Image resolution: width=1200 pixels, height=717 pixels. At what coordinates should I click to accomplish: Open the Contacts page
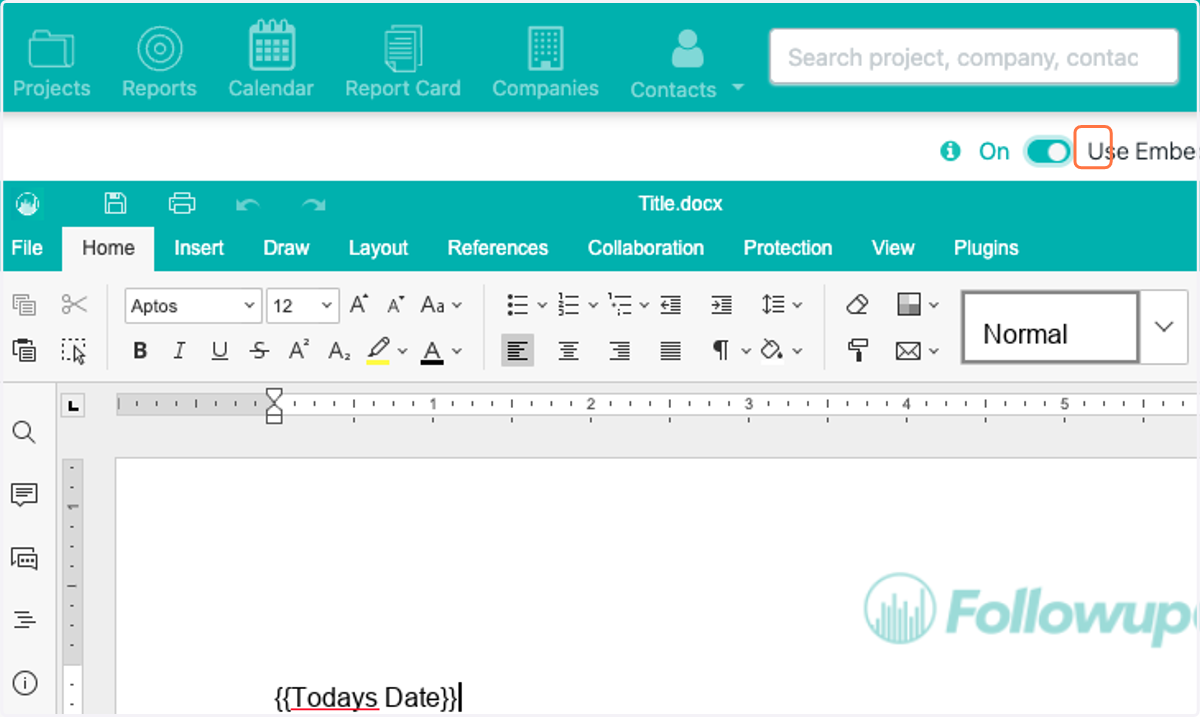pyautogui.click(x=673, y=63)
